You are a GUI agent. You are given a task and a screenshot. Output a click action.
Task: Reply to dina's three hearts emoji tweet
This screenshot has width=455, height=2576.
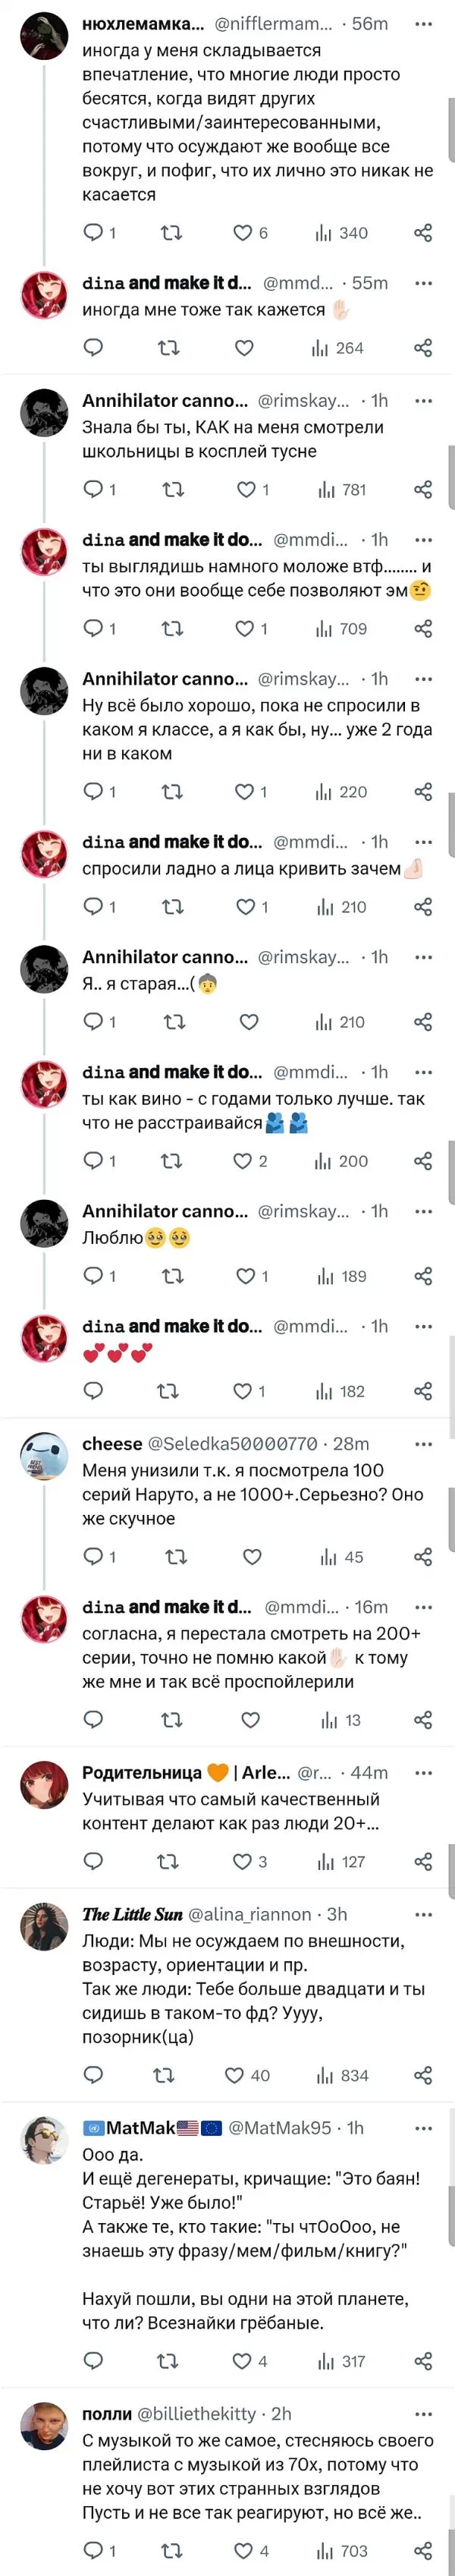click(93, 1391)
